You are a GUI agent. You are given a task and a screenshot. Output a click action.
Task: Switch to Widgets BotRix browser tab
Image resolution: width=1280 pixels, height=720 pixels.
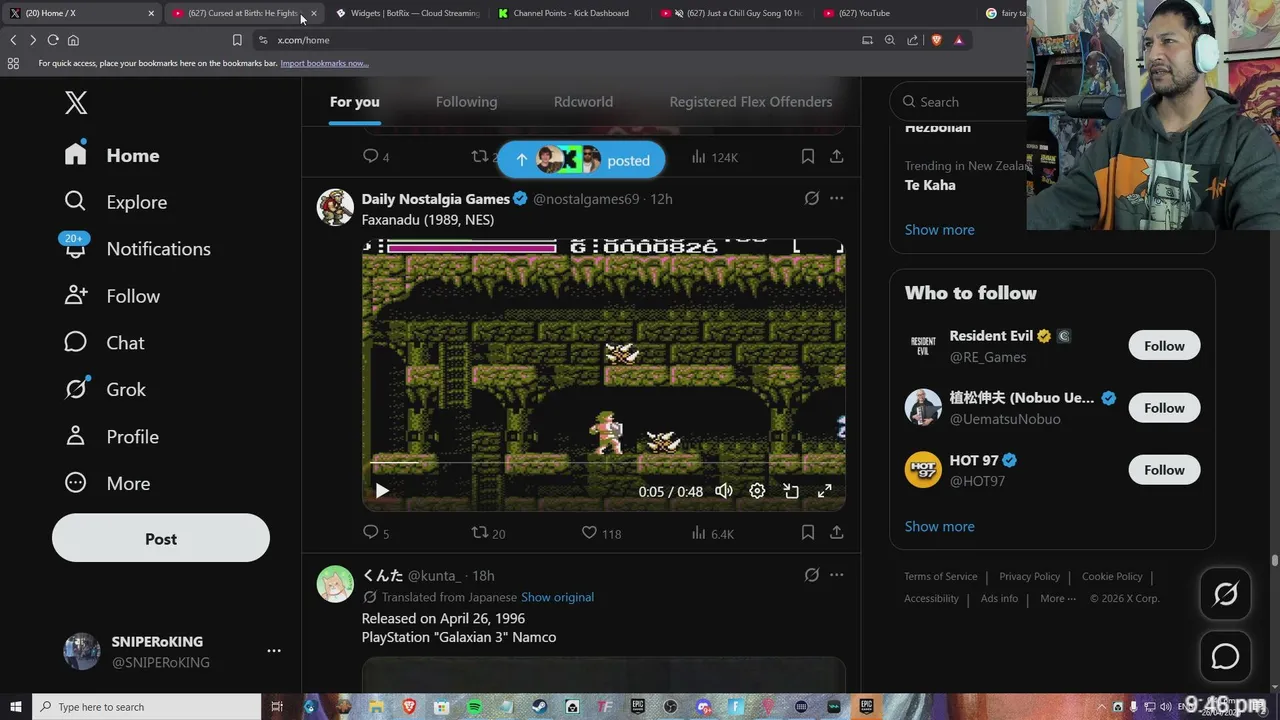pyautogui.click(x=408, y=13)
